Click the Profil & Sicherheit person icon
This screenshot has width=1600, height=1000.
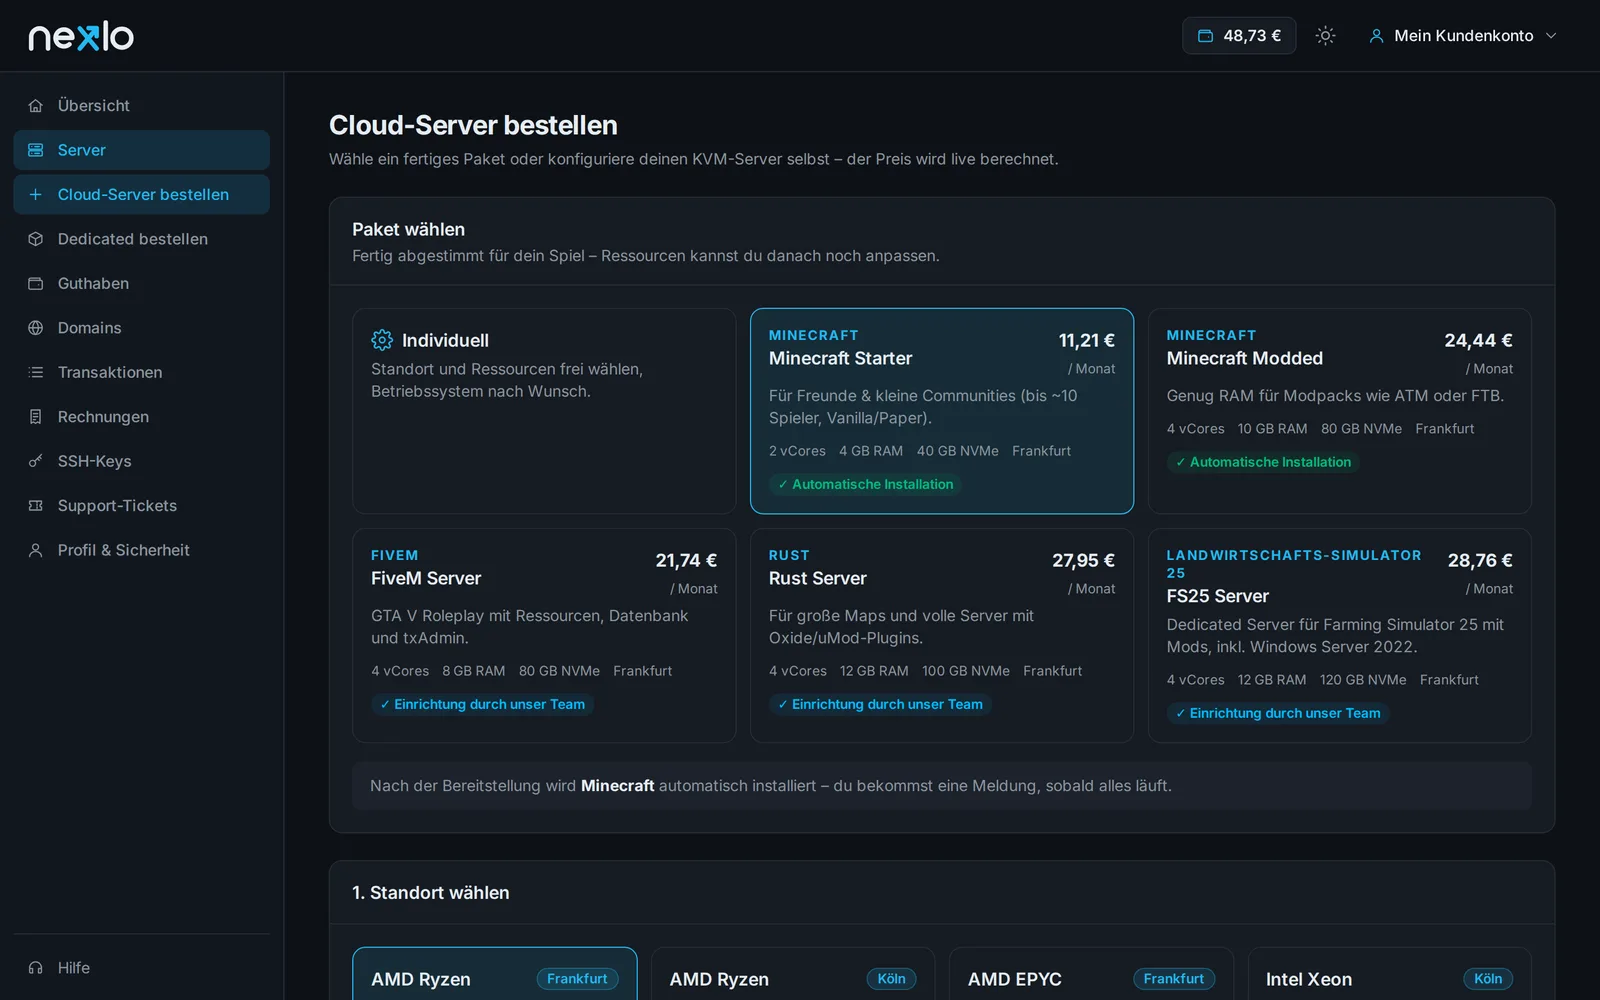pos(36,550)
